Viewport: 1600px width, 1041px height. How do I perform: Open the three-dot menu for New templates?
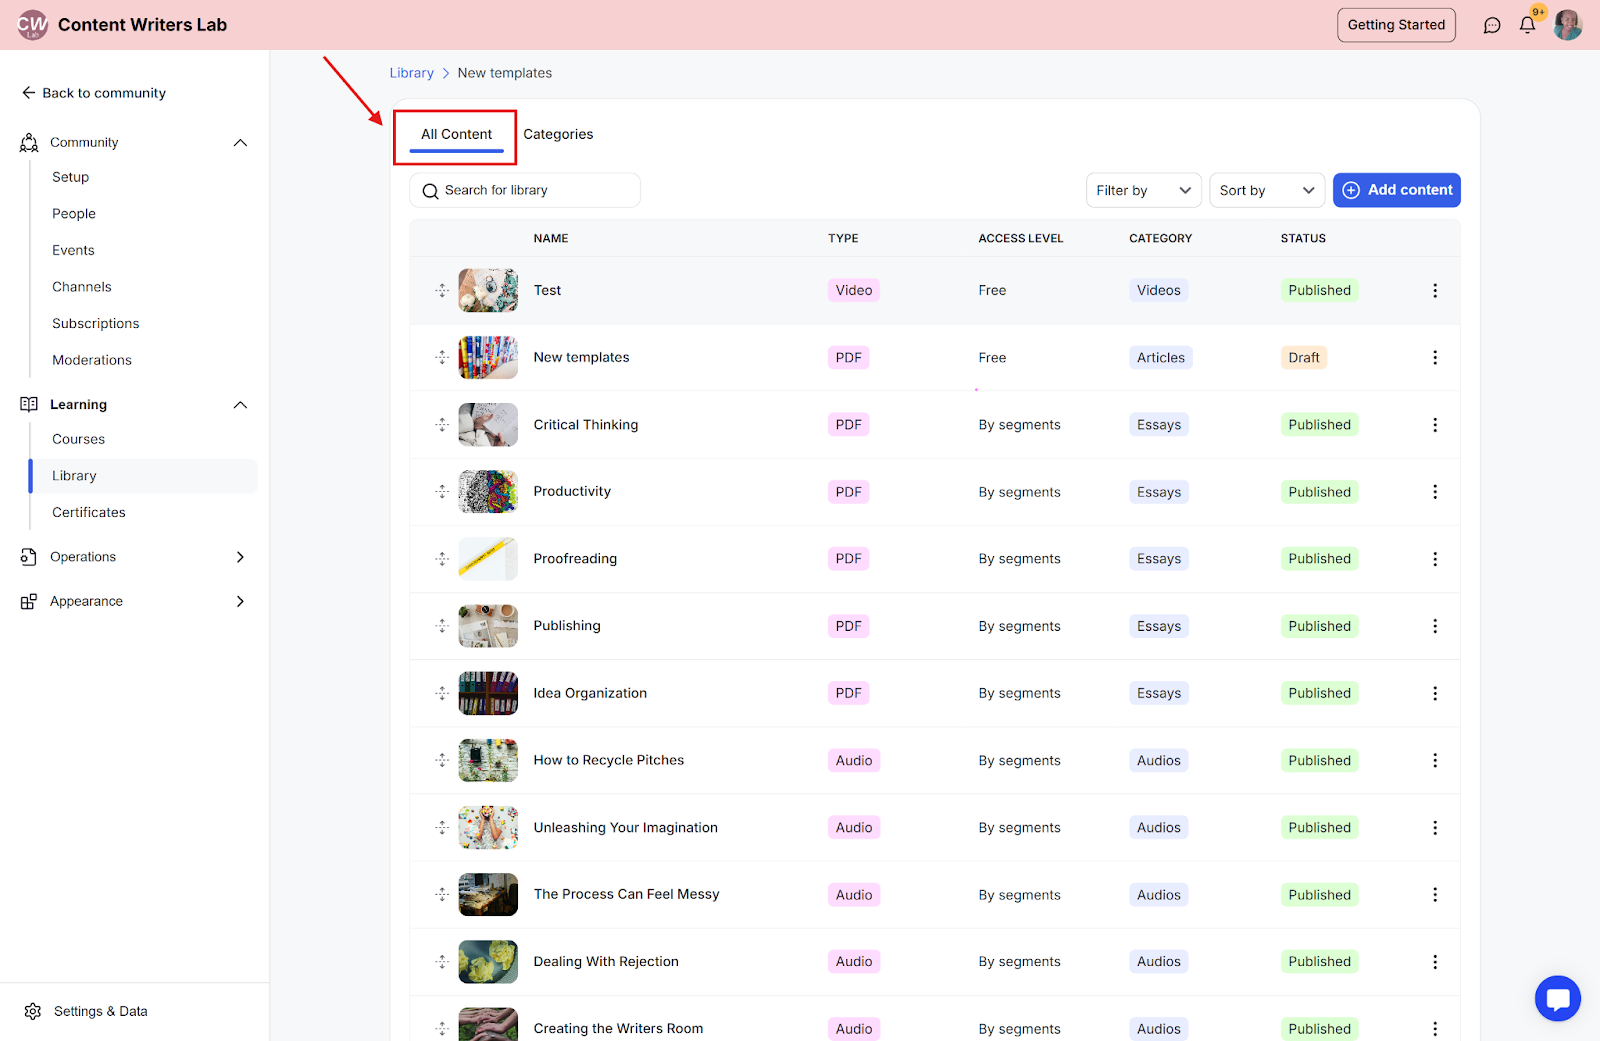[1435, 358]
